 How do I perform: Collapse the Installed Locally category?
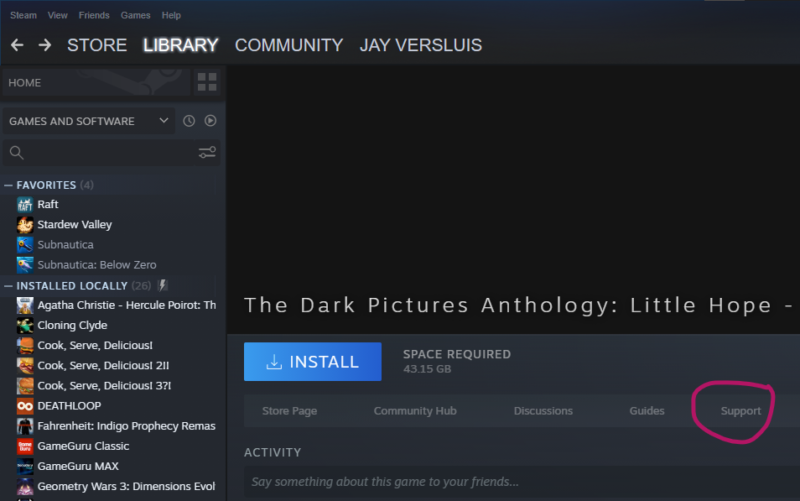8,286
